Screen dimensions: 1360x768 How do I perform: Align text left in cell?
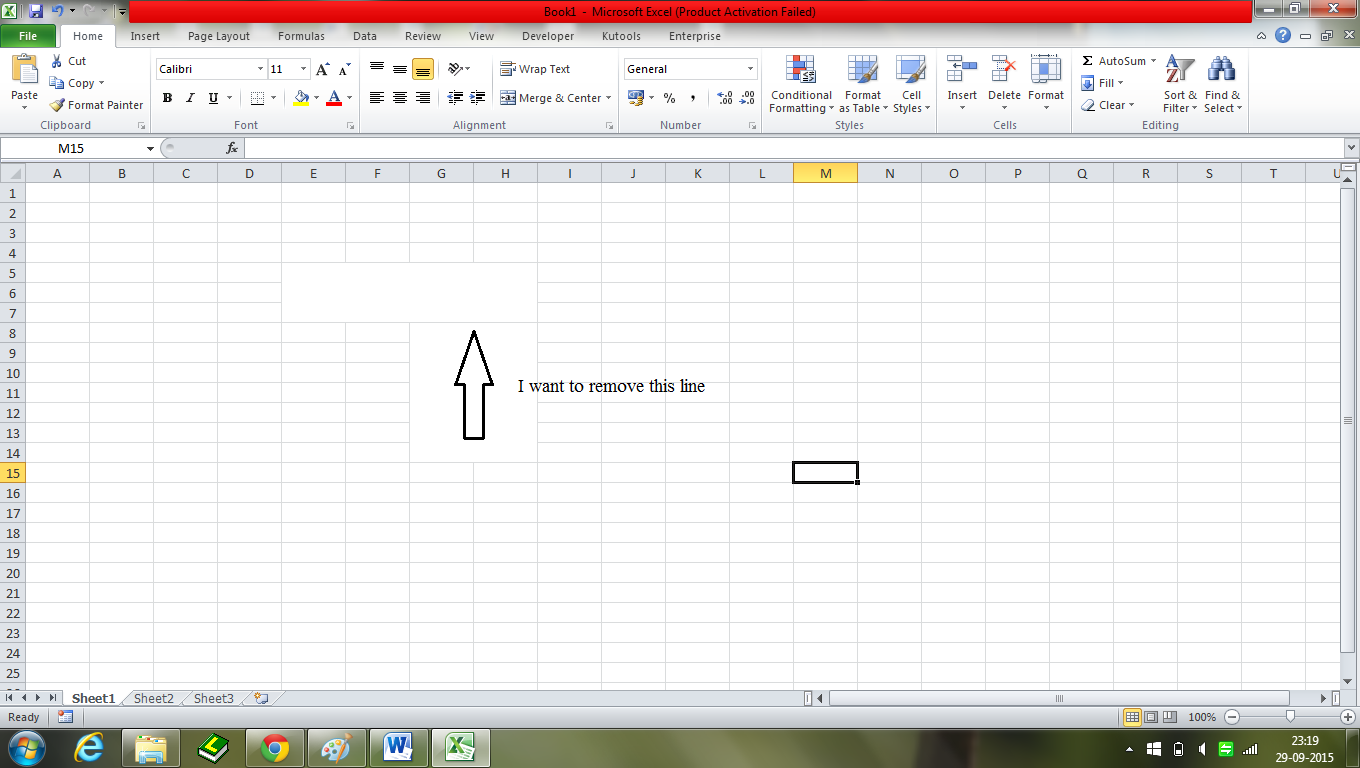[x=377, y=98]
